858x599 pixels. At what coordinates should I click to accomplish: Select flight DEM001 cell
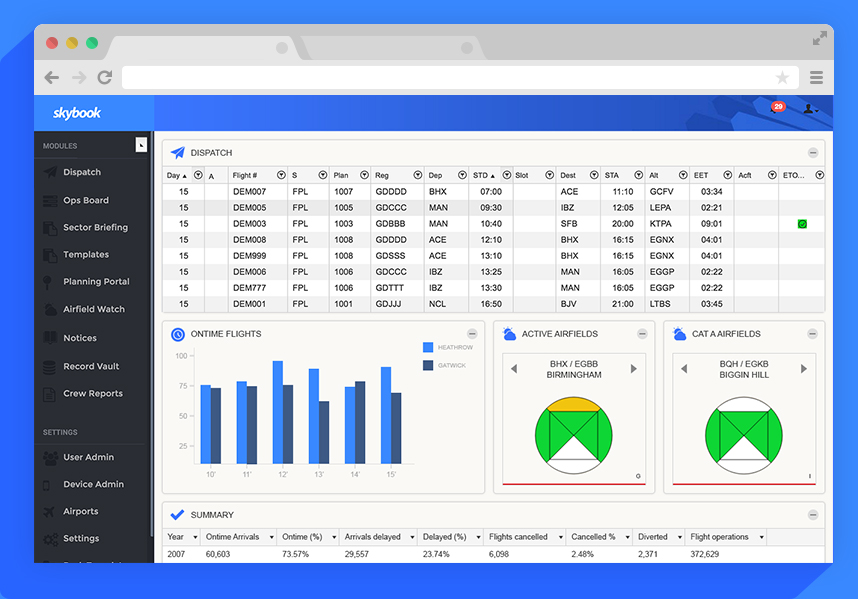[250, 304]
